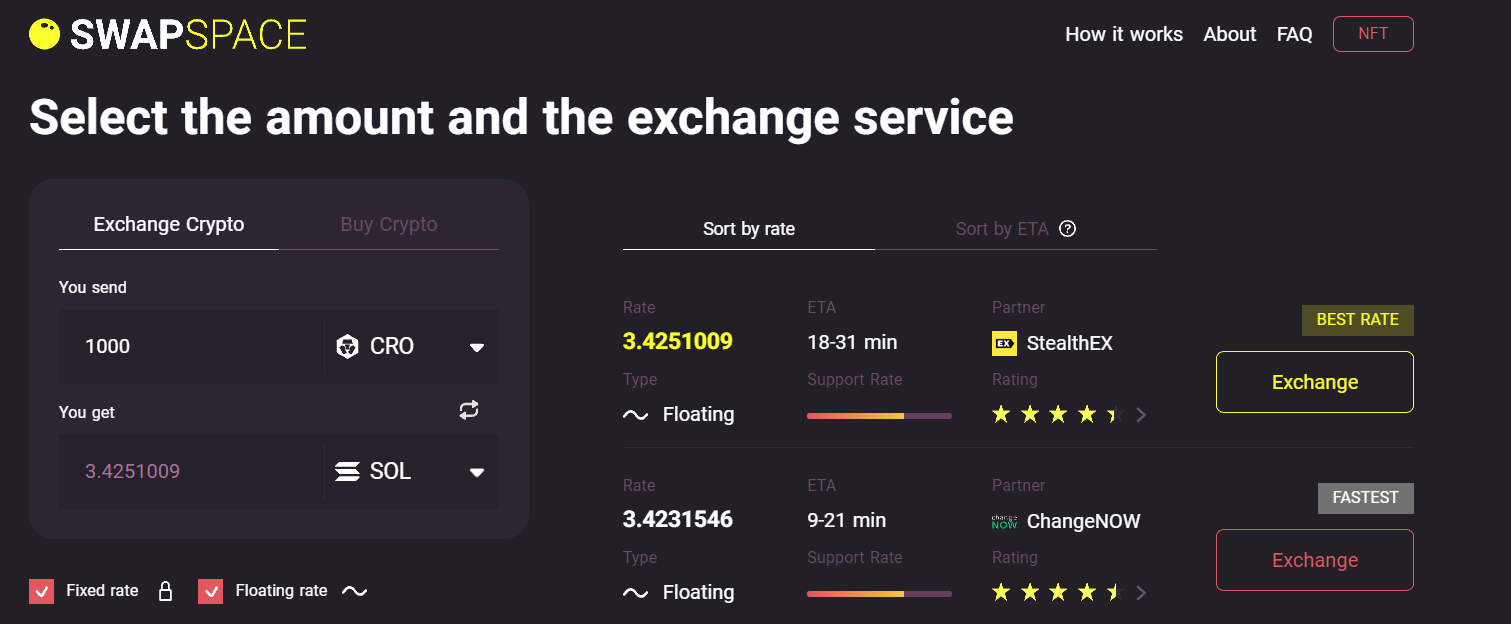Screen dimensions: 1511x624
Task: Click Exchange button for ChangeNOW
Action: [1315, 560]
